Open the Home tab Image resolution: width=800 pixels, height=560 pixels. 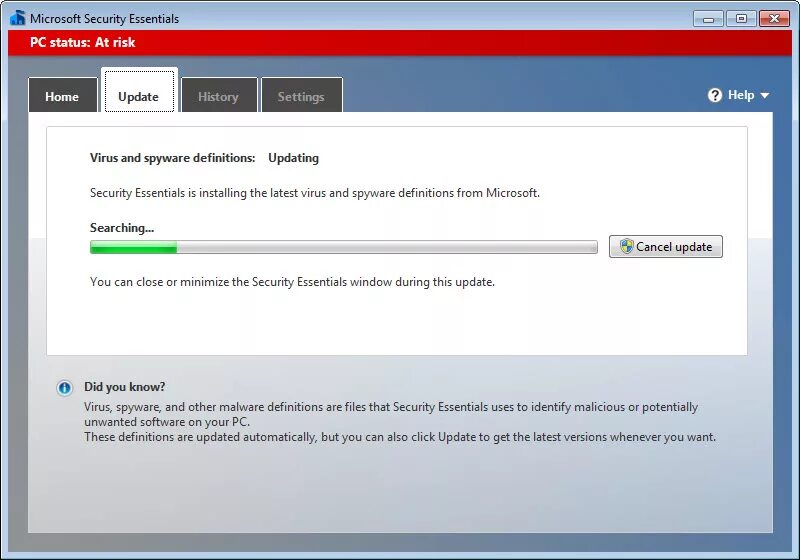tap(62, 95)
